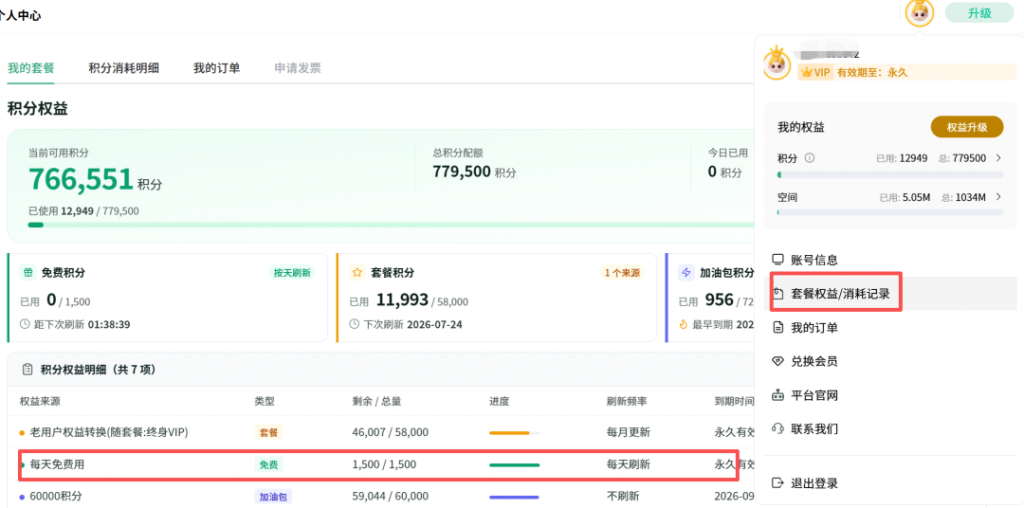Click the user avatar in top bar
The image size is (1024, 508).
[x=920, y=13]
